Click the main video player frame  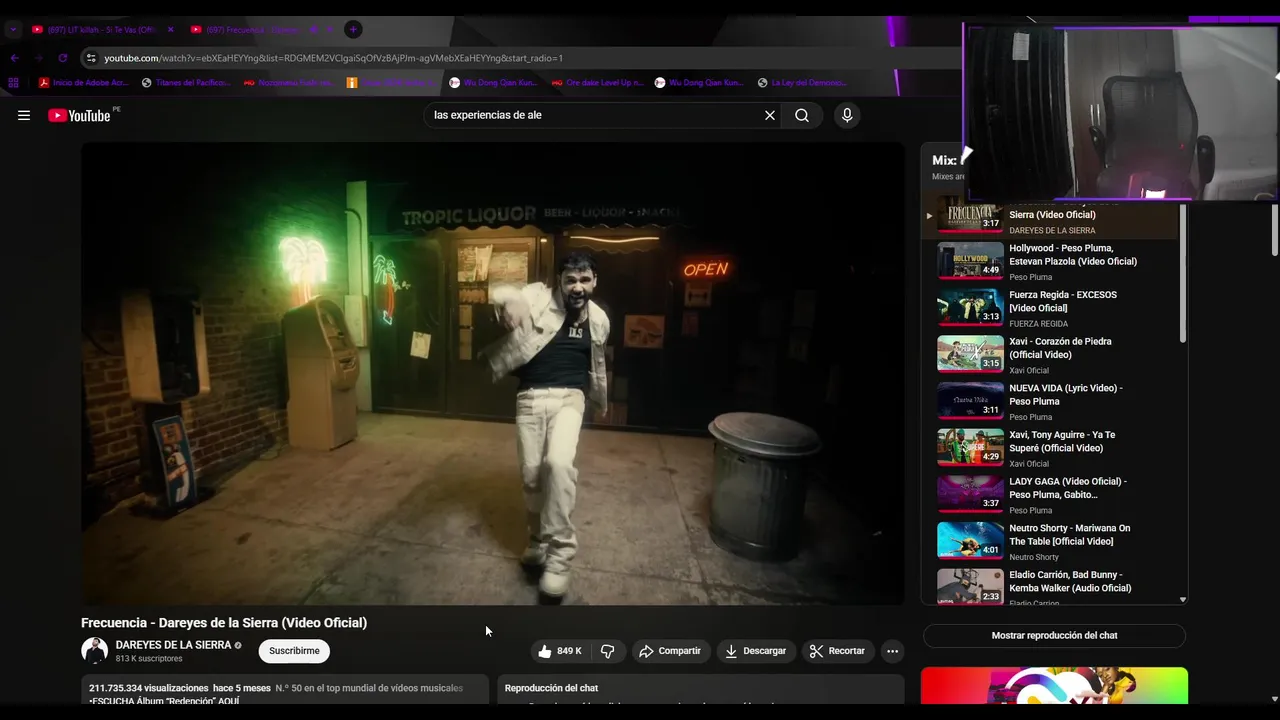tap(493, 373)
